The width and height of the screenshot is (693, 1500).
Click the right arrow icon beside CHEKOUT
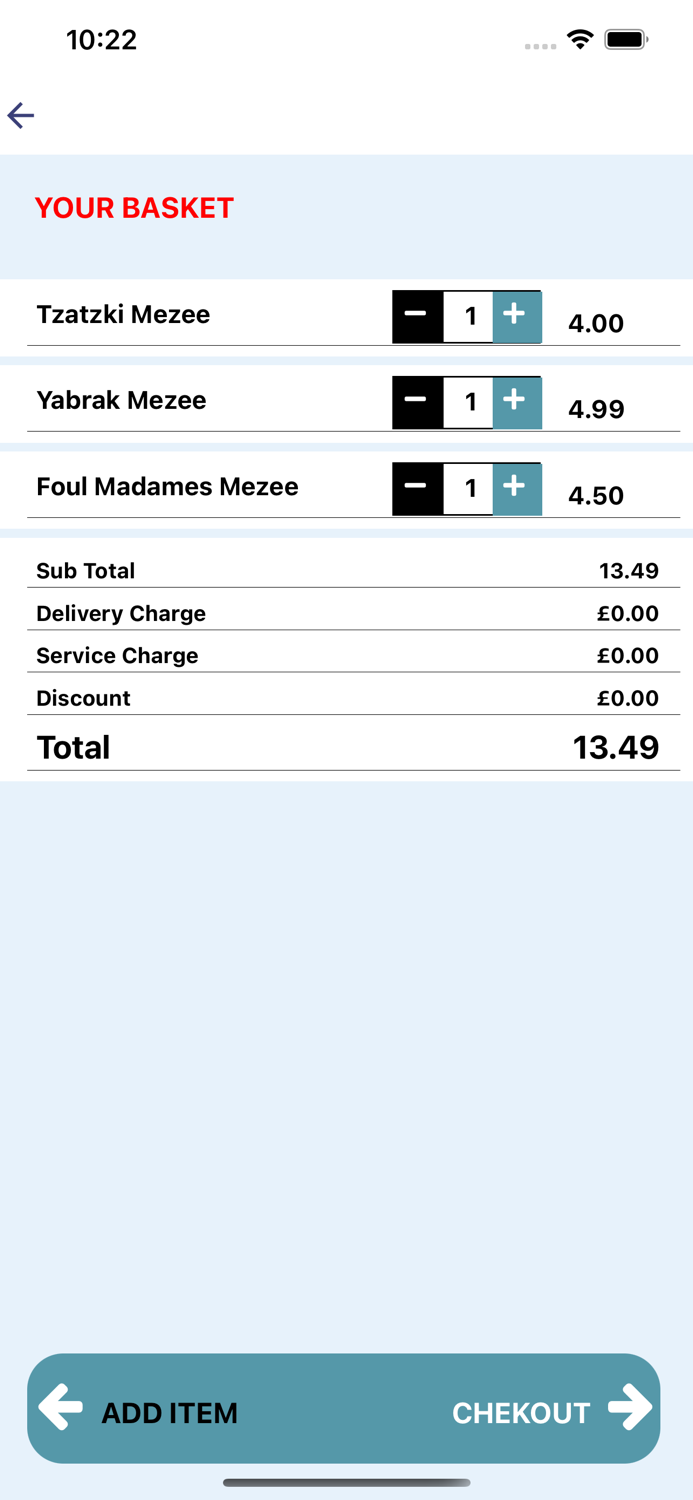pos(630,1407)
